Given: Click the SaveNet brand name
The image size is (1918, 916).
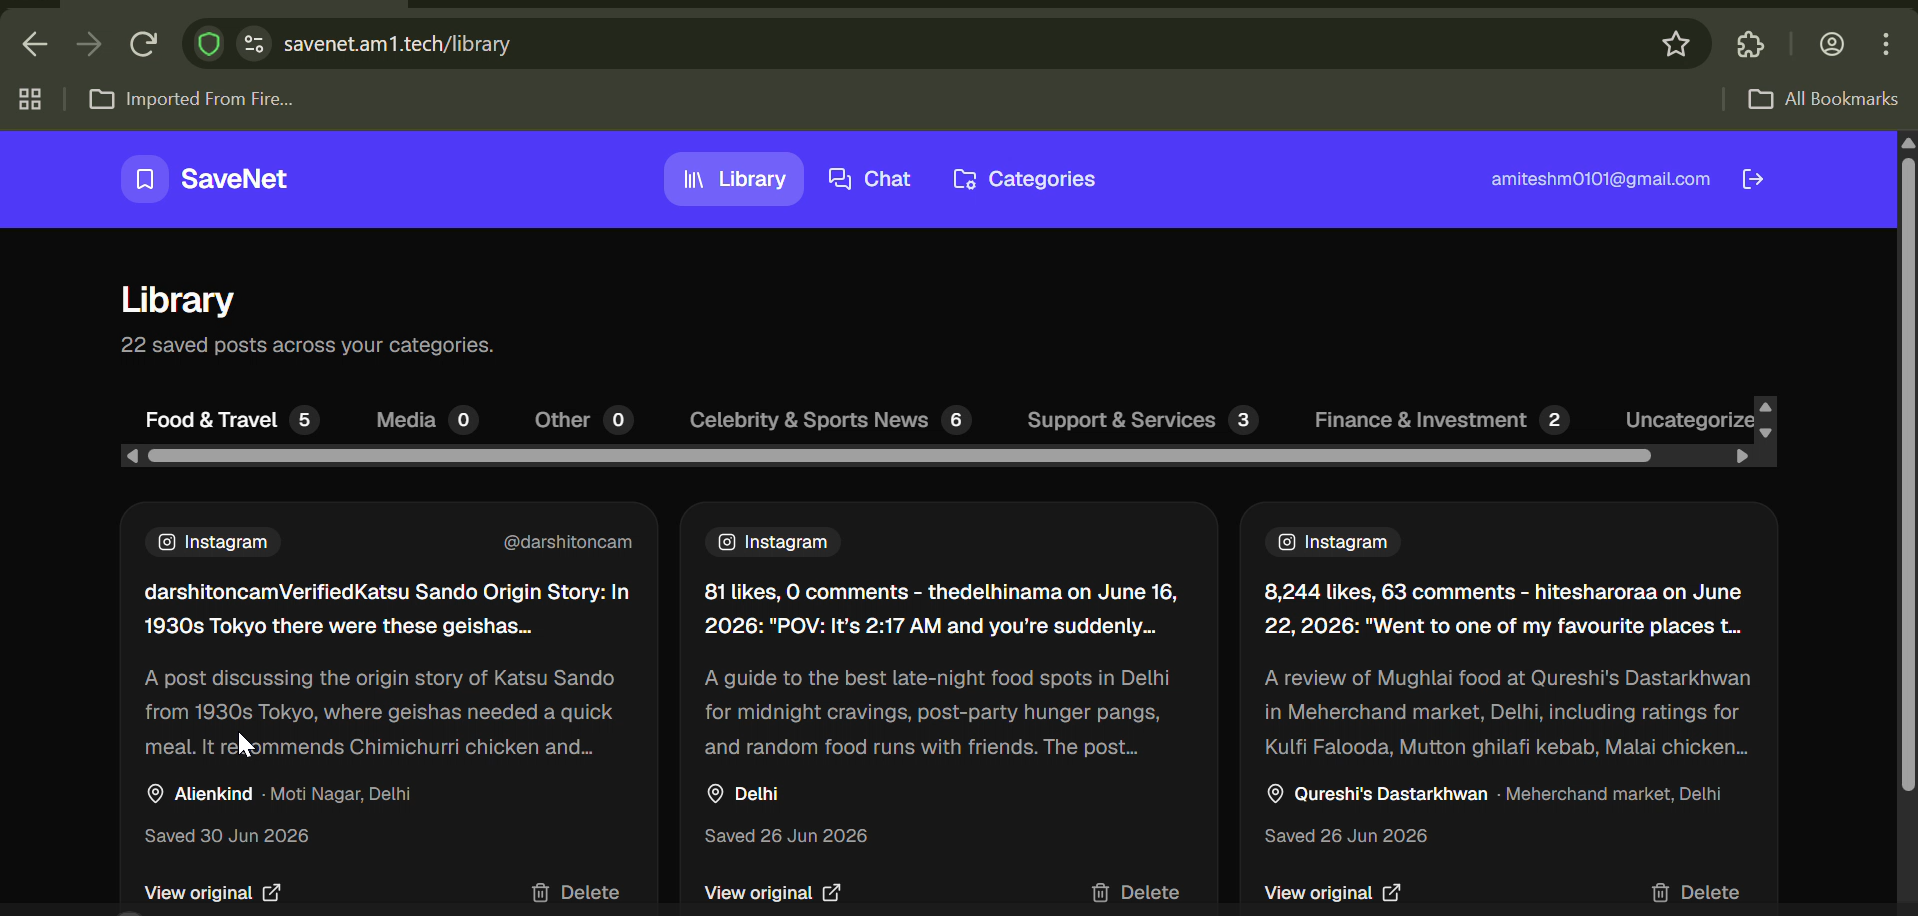Looking at the screenshot, I should pos(234,179).
